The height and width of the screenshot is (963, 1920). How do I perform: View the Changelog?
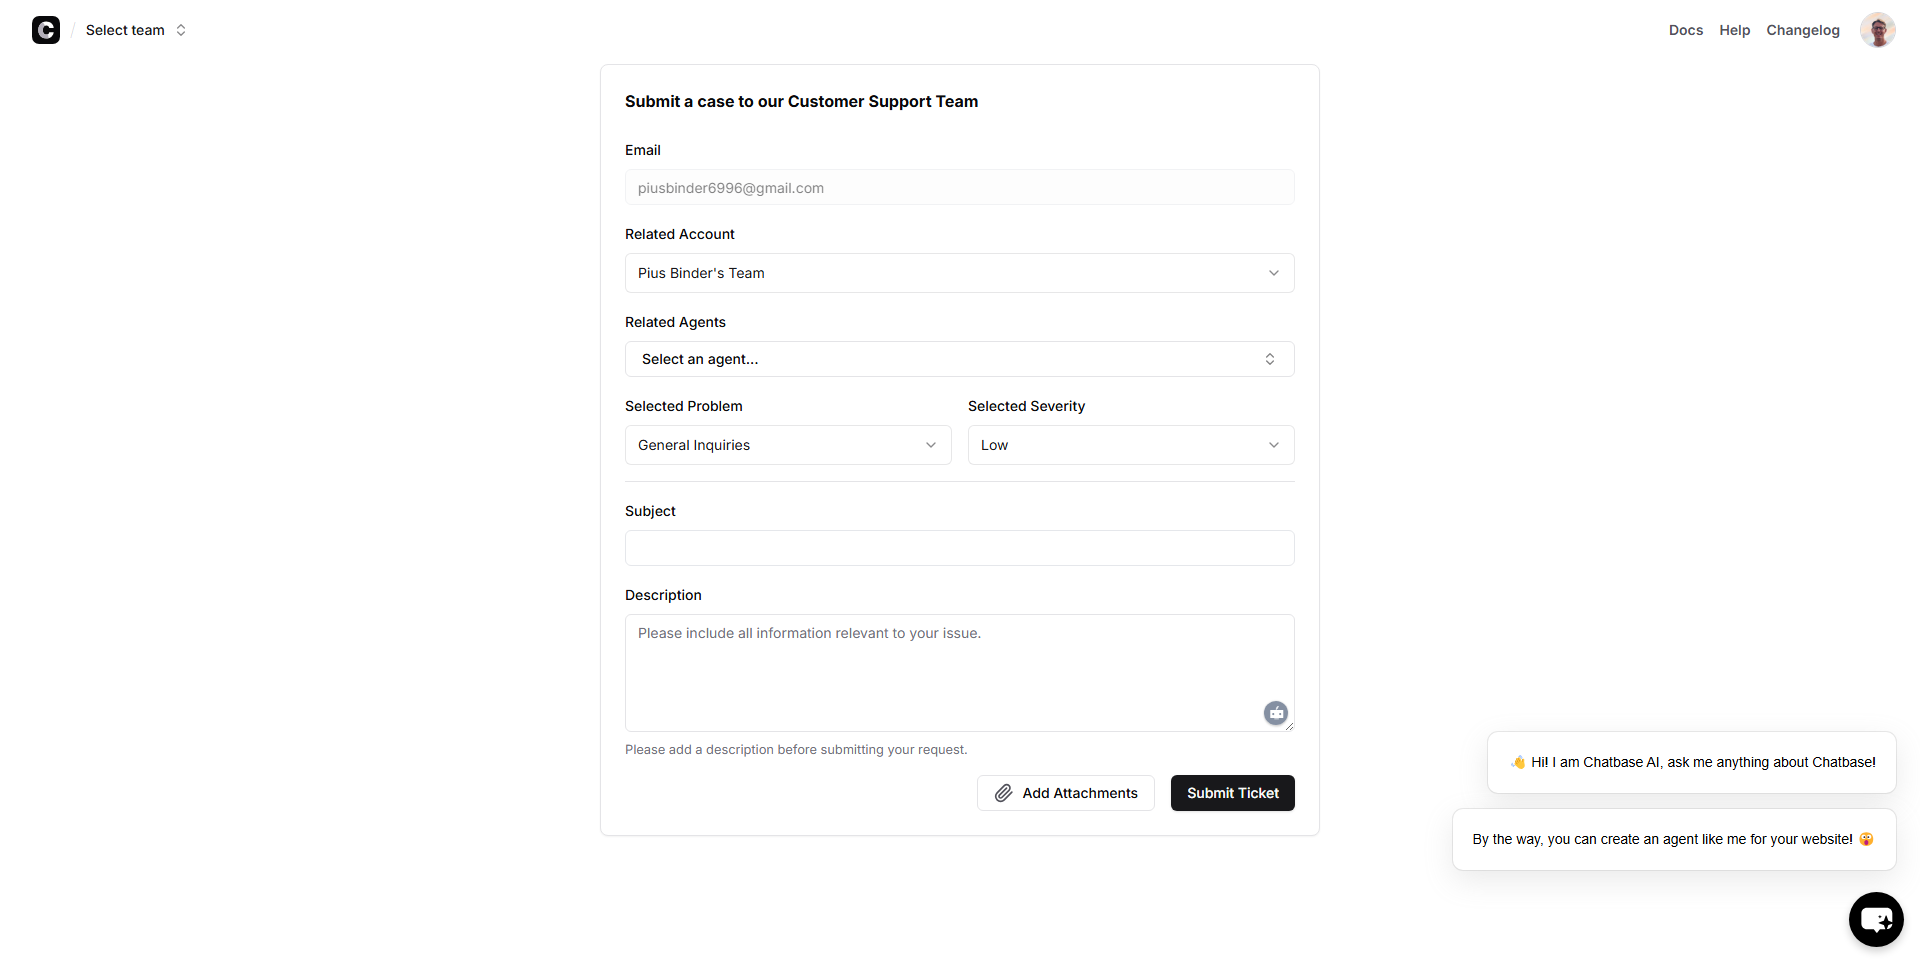[1802, 30]
